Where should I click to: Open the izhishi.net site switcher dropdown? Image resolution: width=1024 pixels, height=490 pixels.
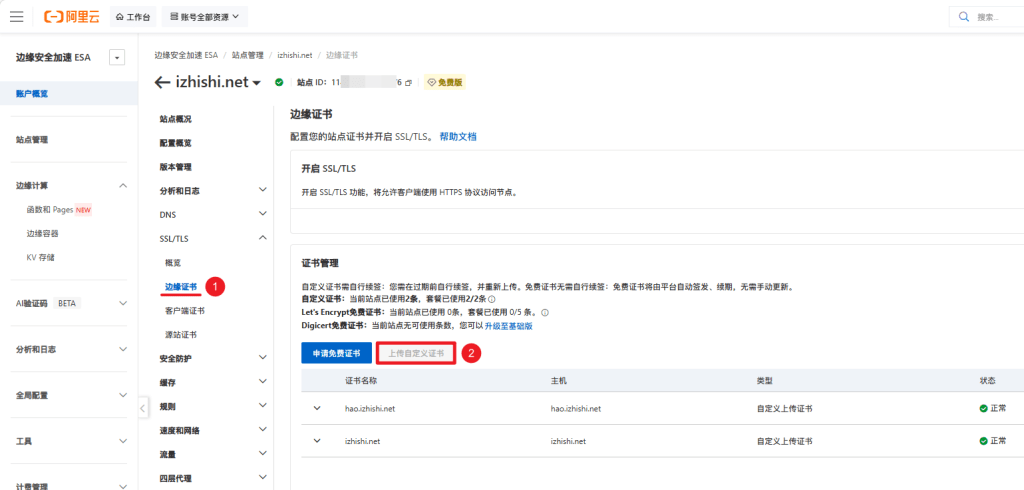[257, 83]
